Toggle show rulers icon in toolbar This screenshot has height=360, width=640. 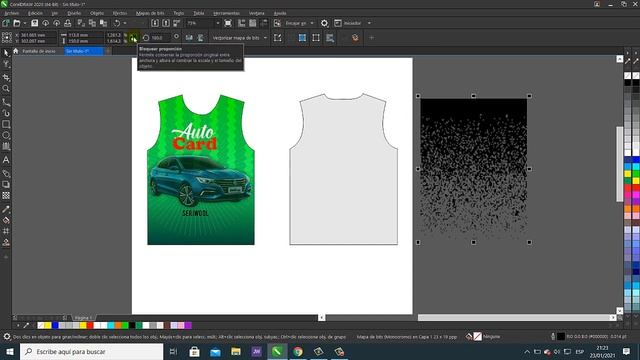[242, 23]
